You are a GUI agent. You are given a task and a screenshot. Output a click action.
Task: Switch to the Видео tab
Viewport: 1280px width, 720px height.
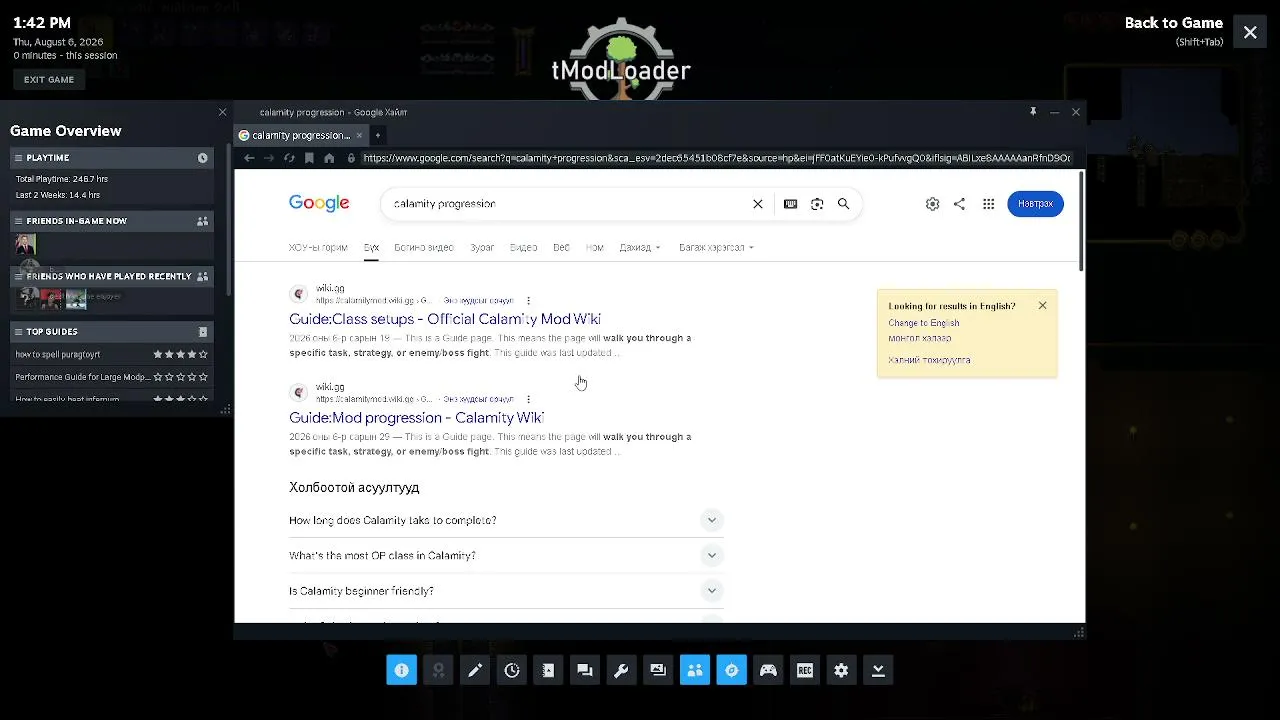[x=523, y=248]
